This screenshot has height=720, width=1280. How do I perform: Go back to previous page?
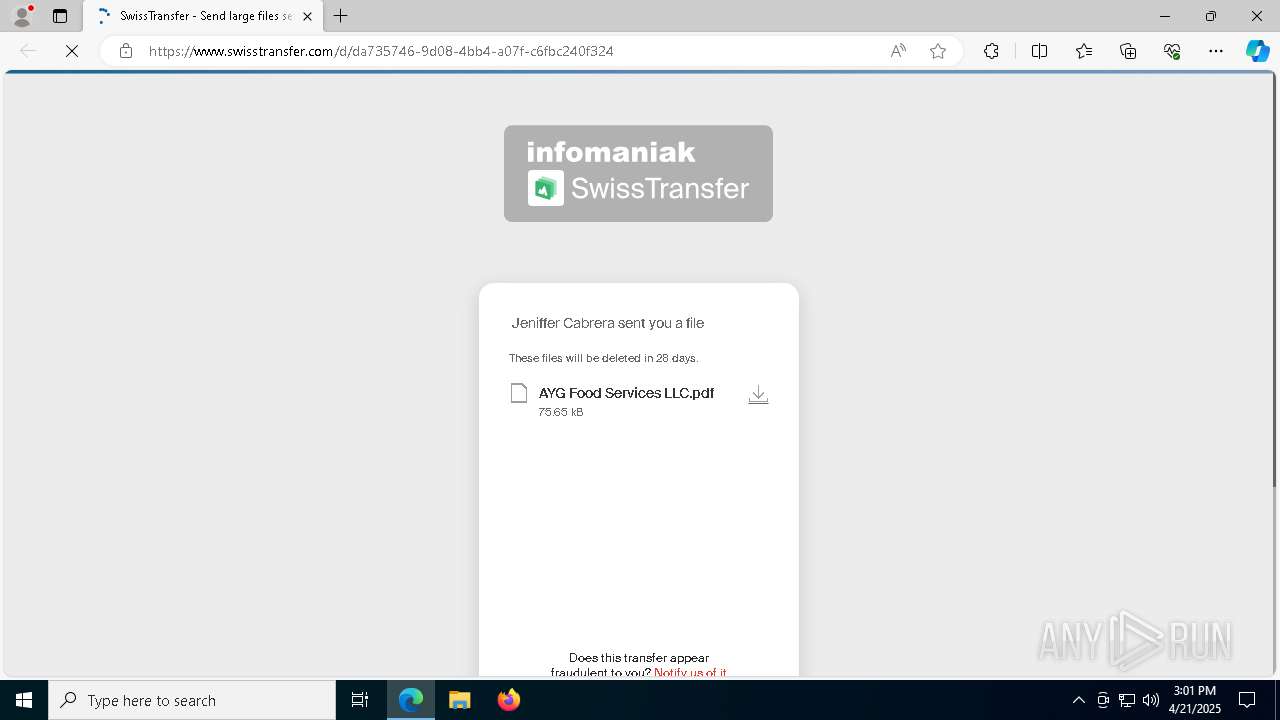pyautogui.click(x=28, y=51)
